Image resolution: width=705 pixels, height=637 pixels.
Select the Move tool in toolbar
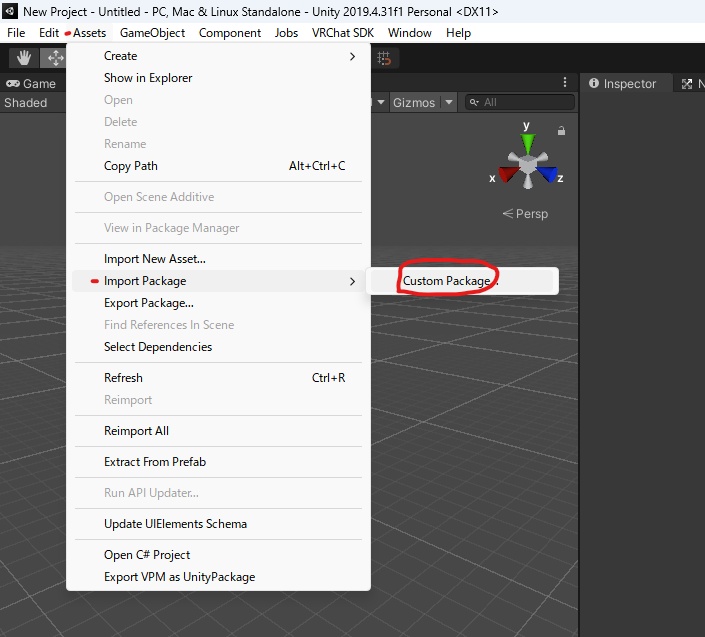click(x=54, y=58)
